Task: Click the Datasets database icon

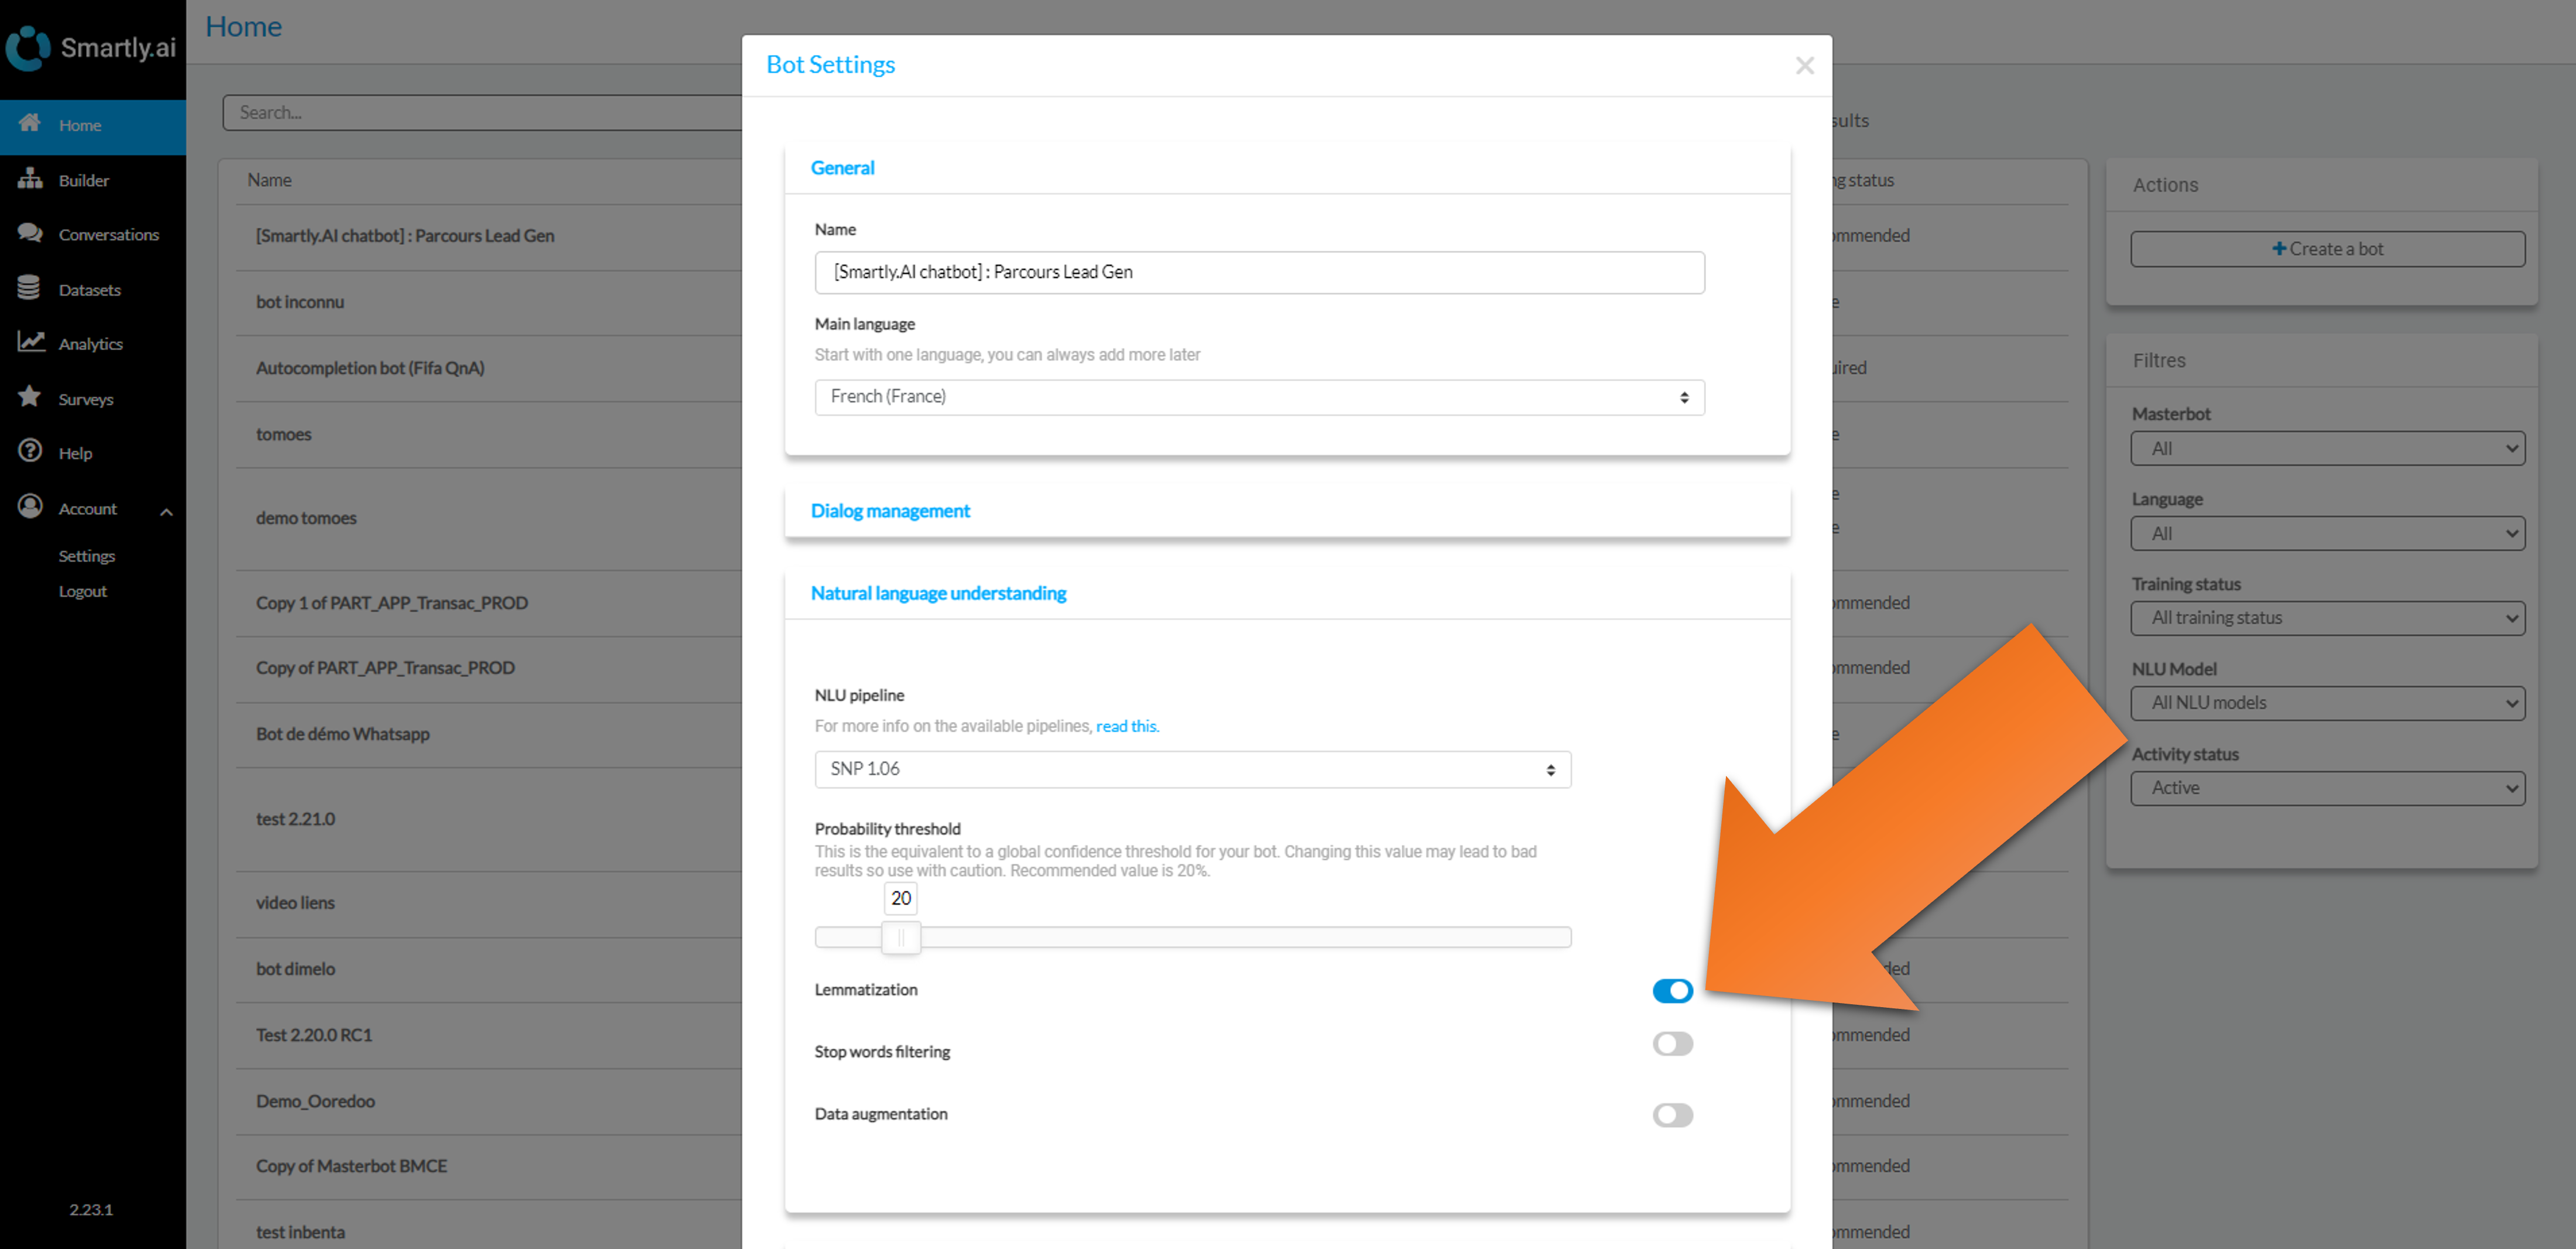Action: [29, 288]
